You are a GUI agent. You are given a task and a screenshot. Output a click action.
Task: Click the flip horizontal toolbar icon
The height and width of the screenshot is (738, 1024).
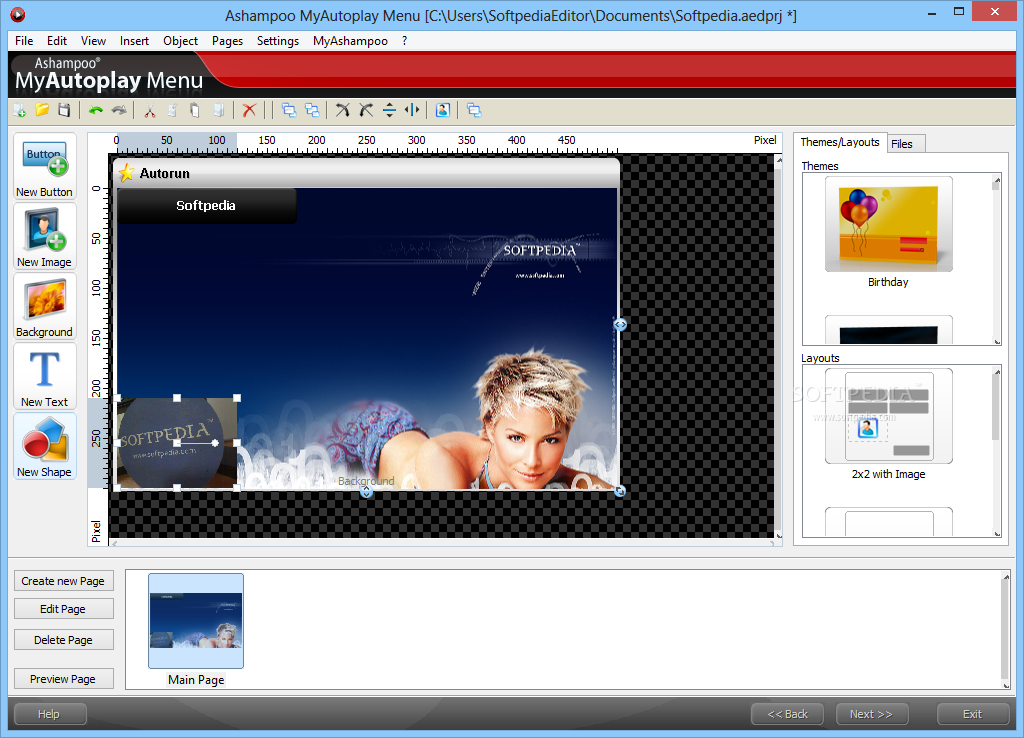[412, 110]
